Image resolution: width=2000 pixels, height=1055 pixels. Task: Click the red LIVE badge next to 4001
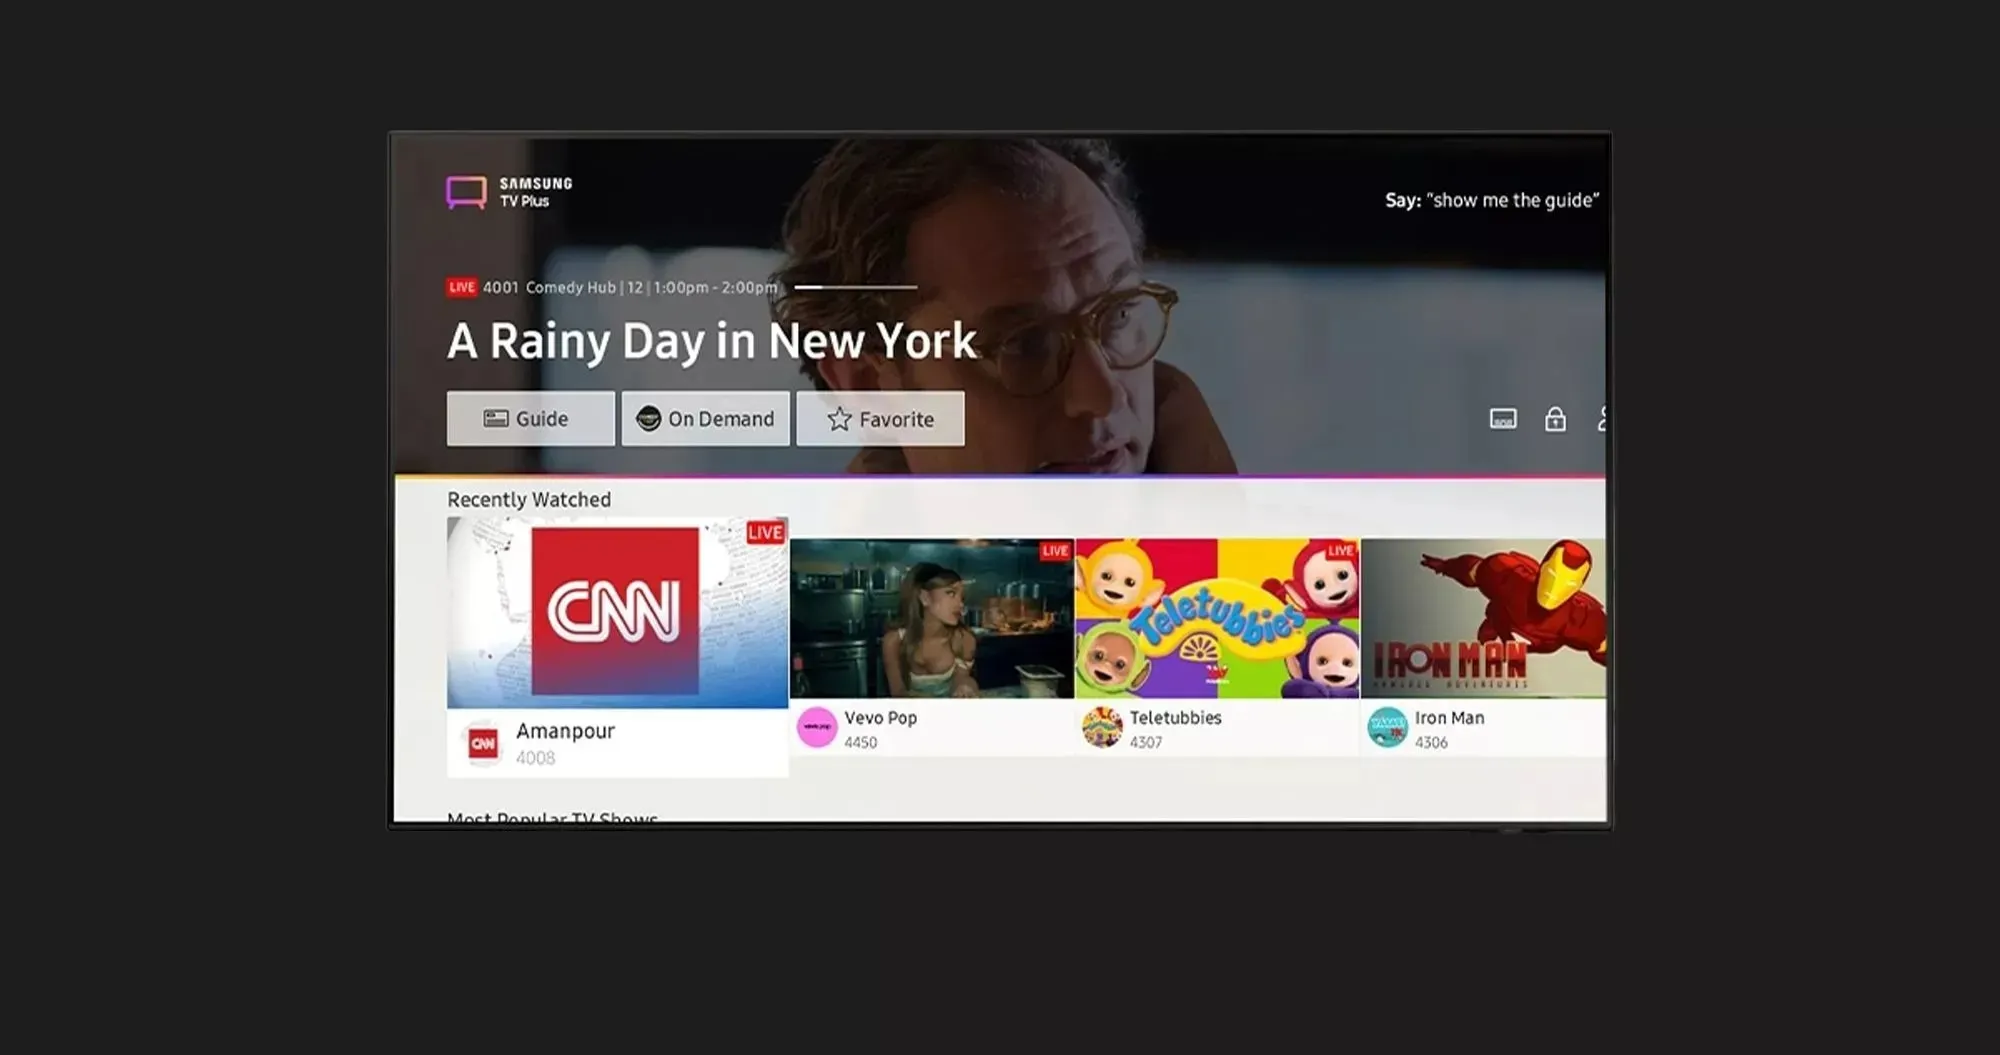[461, 287]
